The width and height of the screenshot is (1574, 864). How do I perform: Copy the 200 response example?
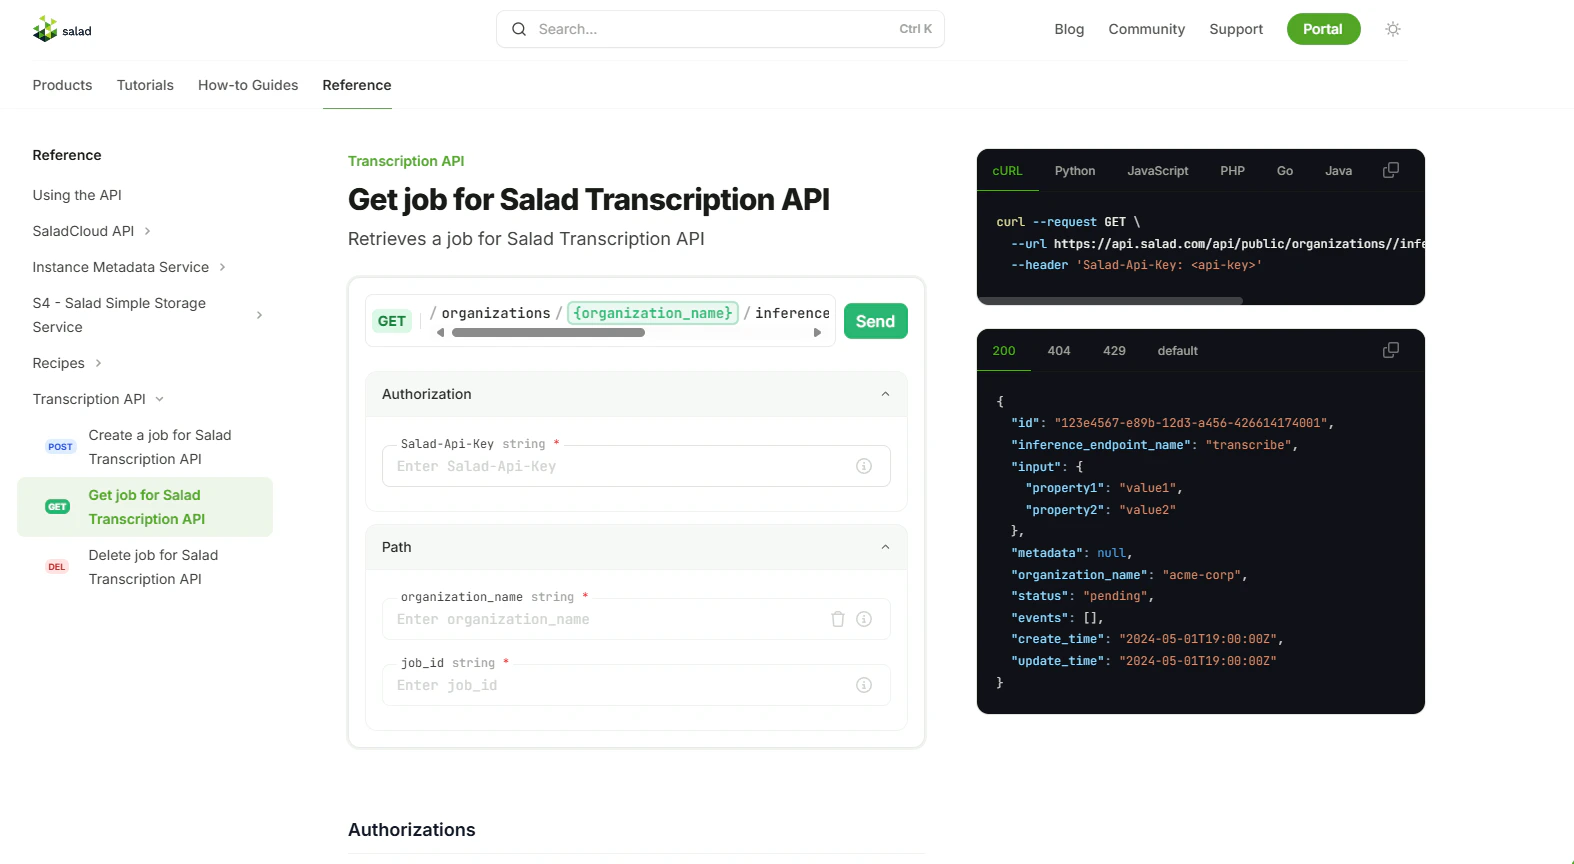[1391, 350]
